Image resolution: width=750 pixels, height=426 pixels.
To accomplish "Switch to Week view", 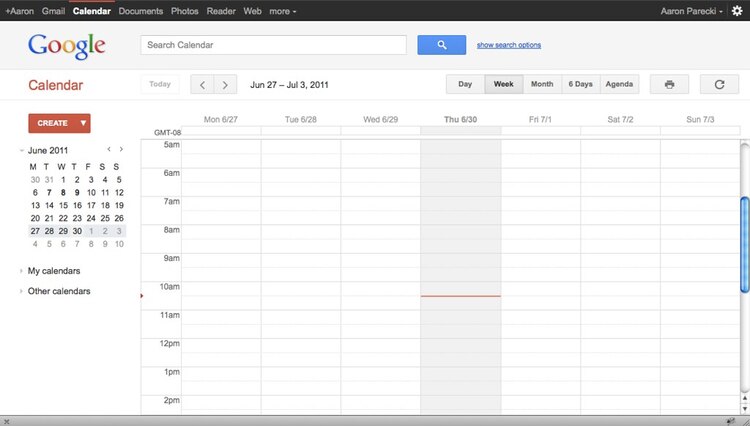I will coord(504,84).
